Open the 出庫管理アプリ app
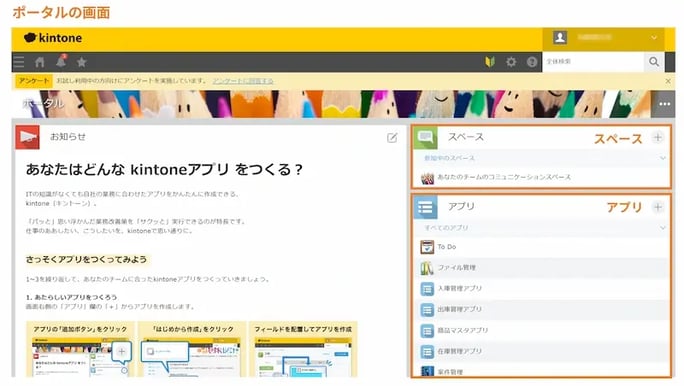The height and width of the screenshot is (386, 684). (x=541, y=310)
